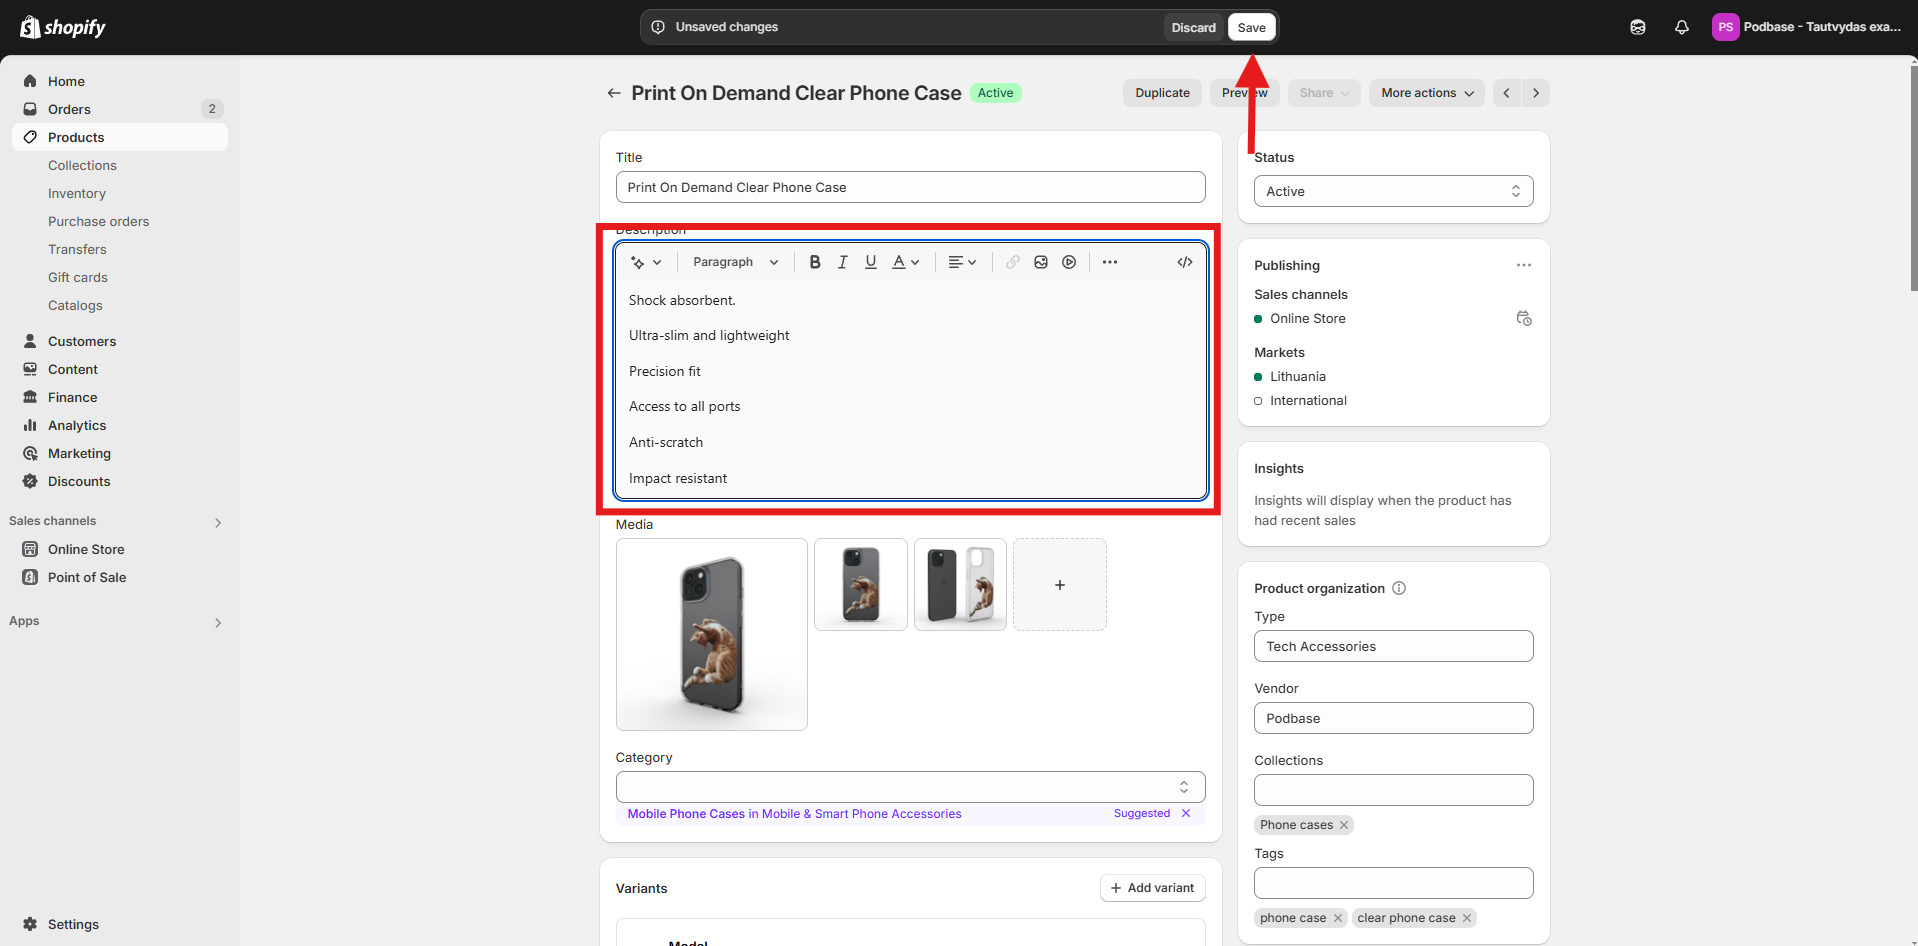The height and width of the screenshot is (946, 1918).
Task: Dismiss the suggested category
Action: click(x=1186, y=813)
